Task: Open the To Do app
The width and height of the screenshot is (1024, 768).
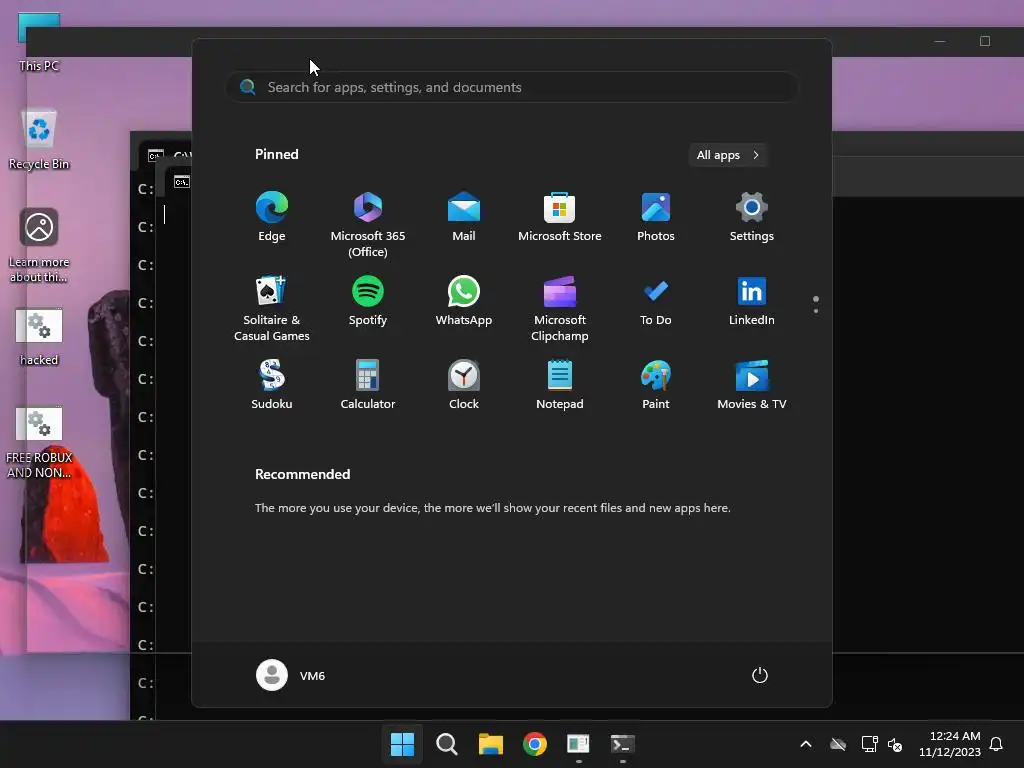Action: [656, 301]
